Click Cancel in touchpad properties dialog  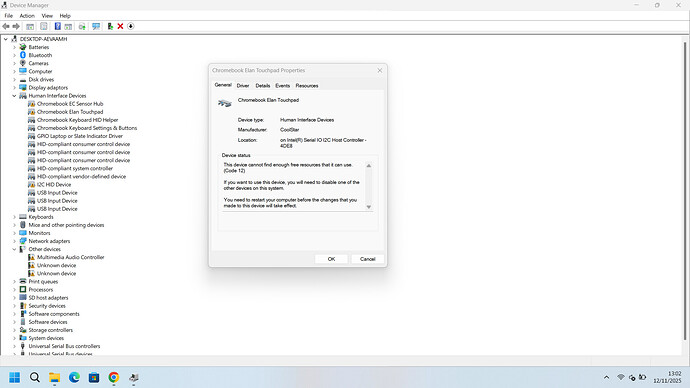coord(367,259)
